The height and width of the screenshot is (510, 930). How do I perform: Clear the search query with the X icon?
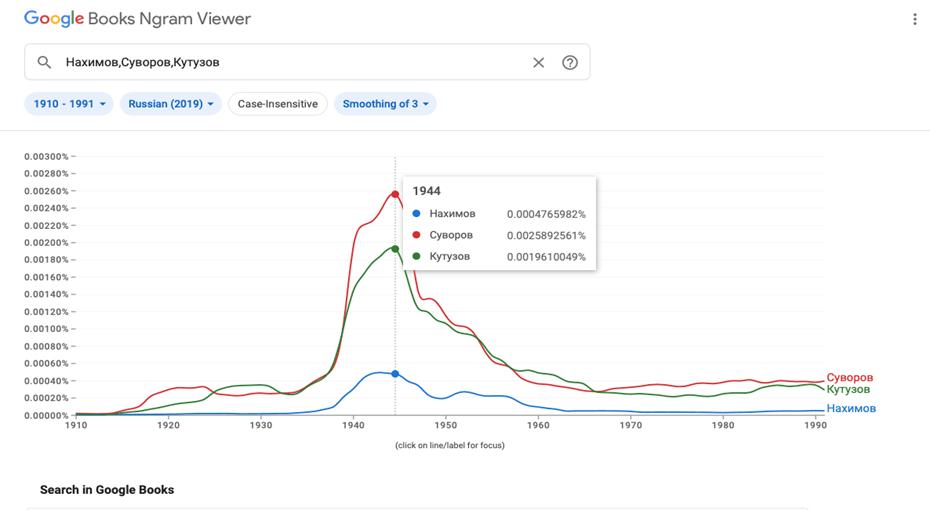538,62
